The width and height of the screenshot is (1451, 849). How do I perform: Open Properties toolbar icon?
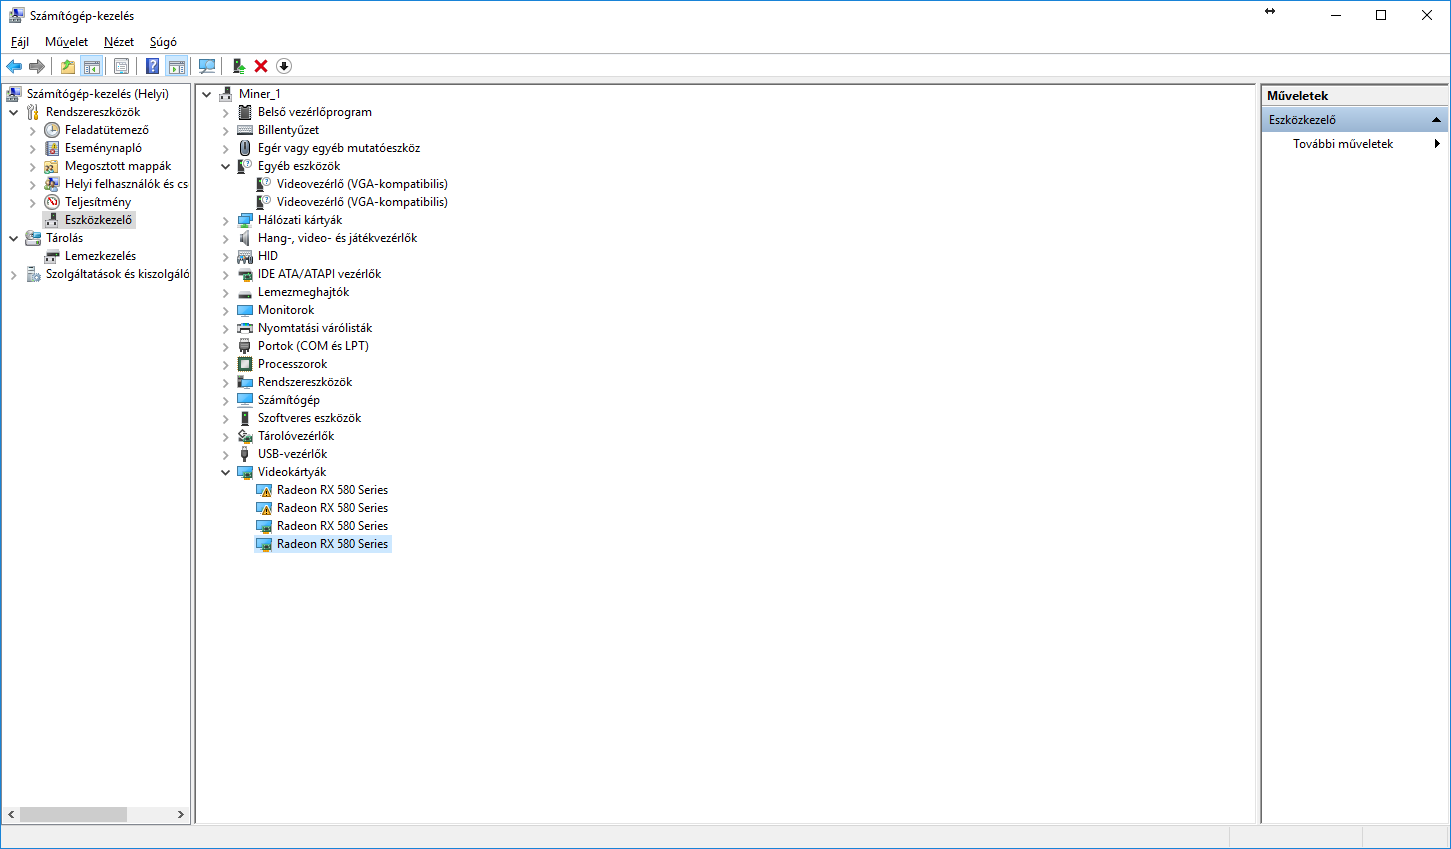pyautogui.click(x=121, y=66)
